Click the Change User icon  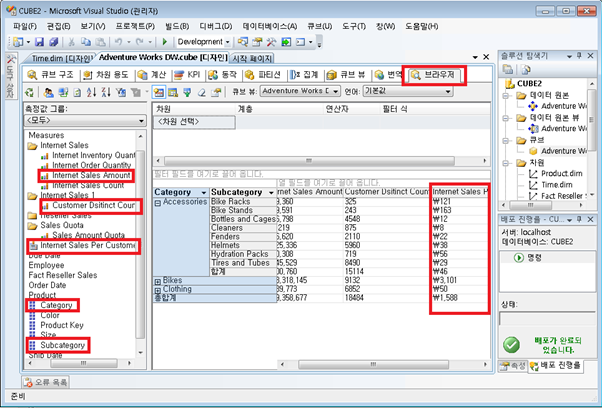coord(48,92)
